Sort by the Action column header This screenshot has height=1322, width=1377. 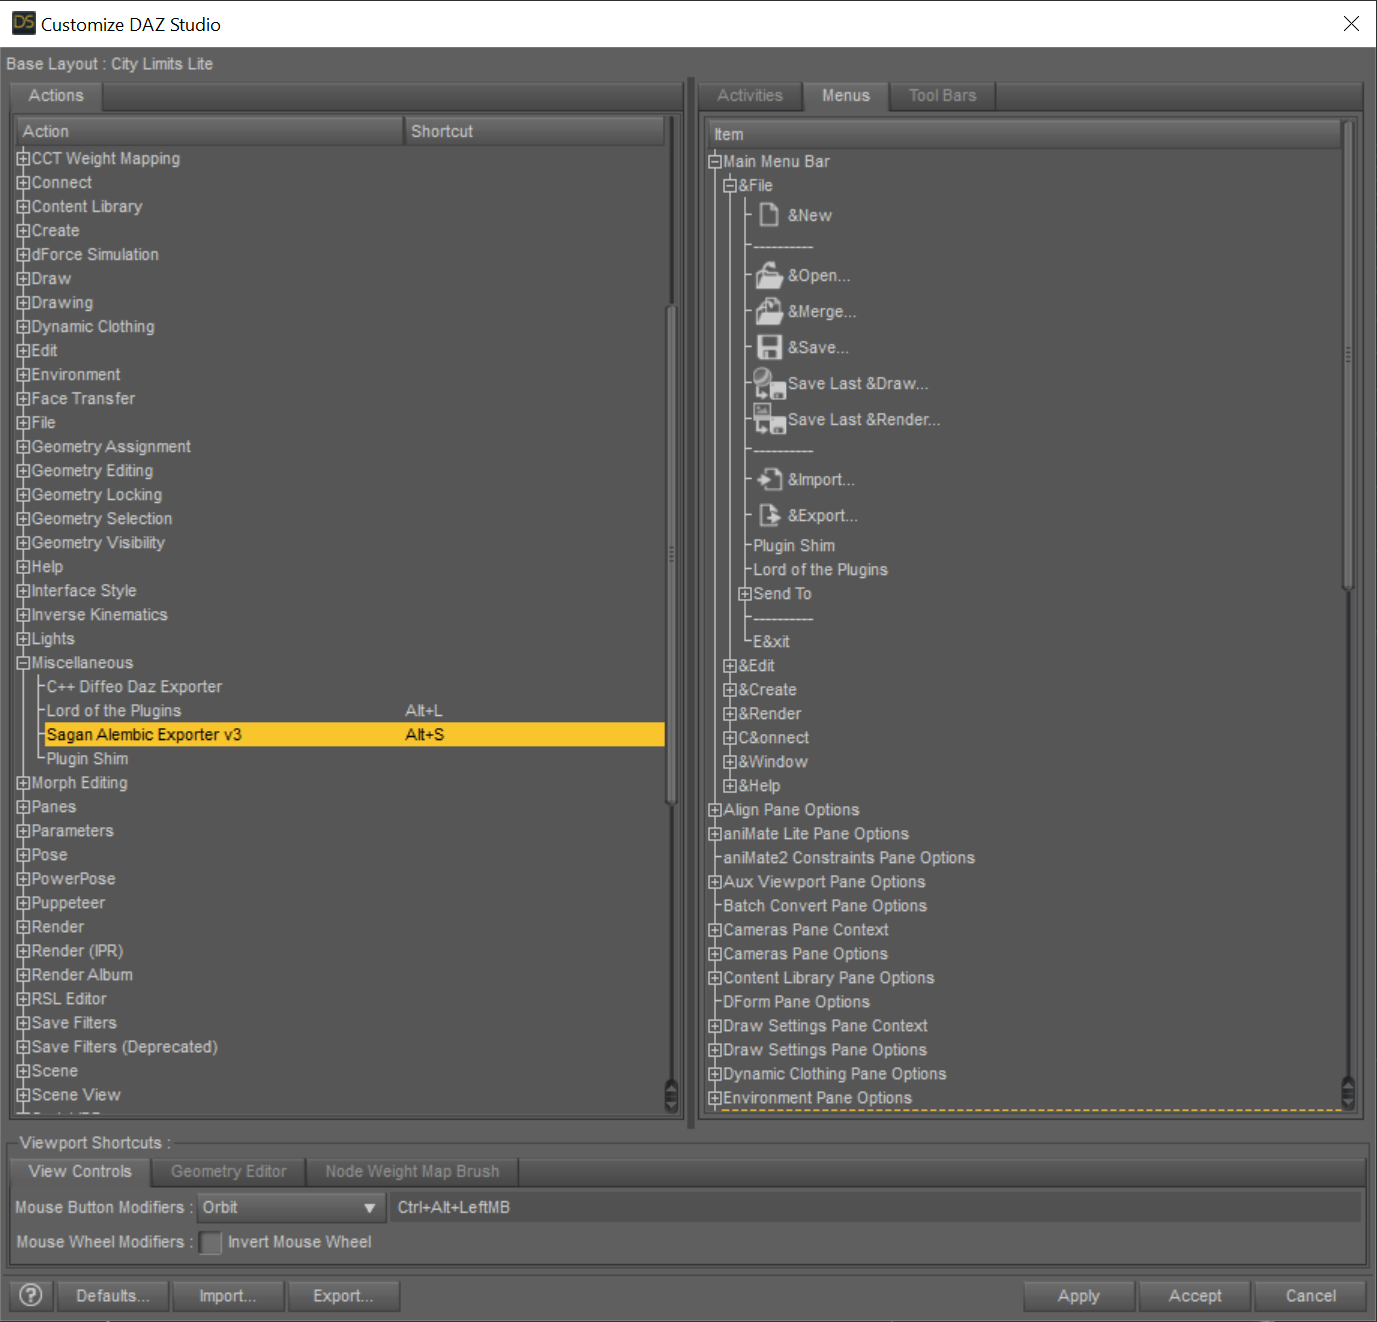click(x=209, y=131)
